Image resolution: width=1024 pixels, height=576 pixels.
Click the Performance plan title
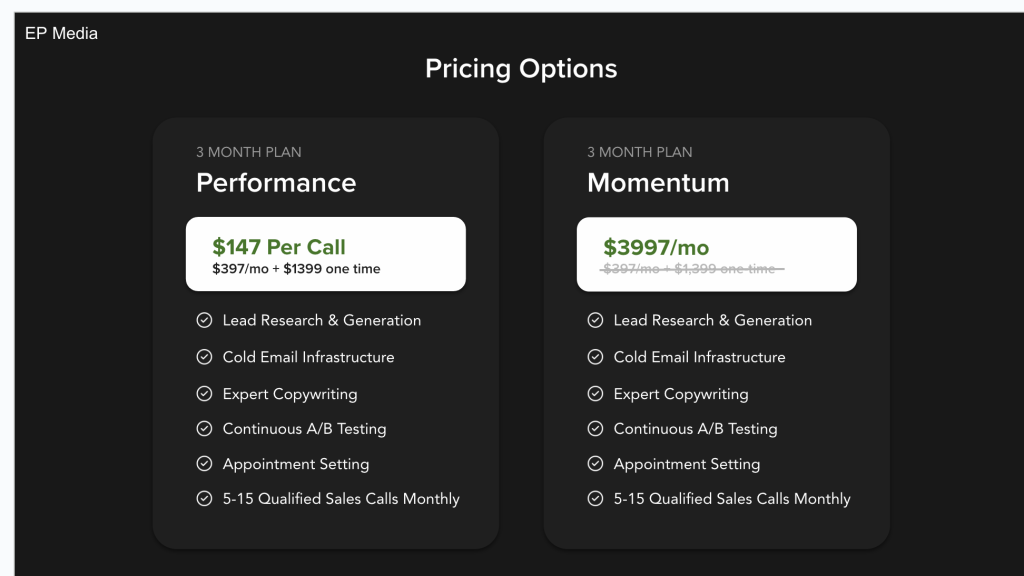[276, 183]
